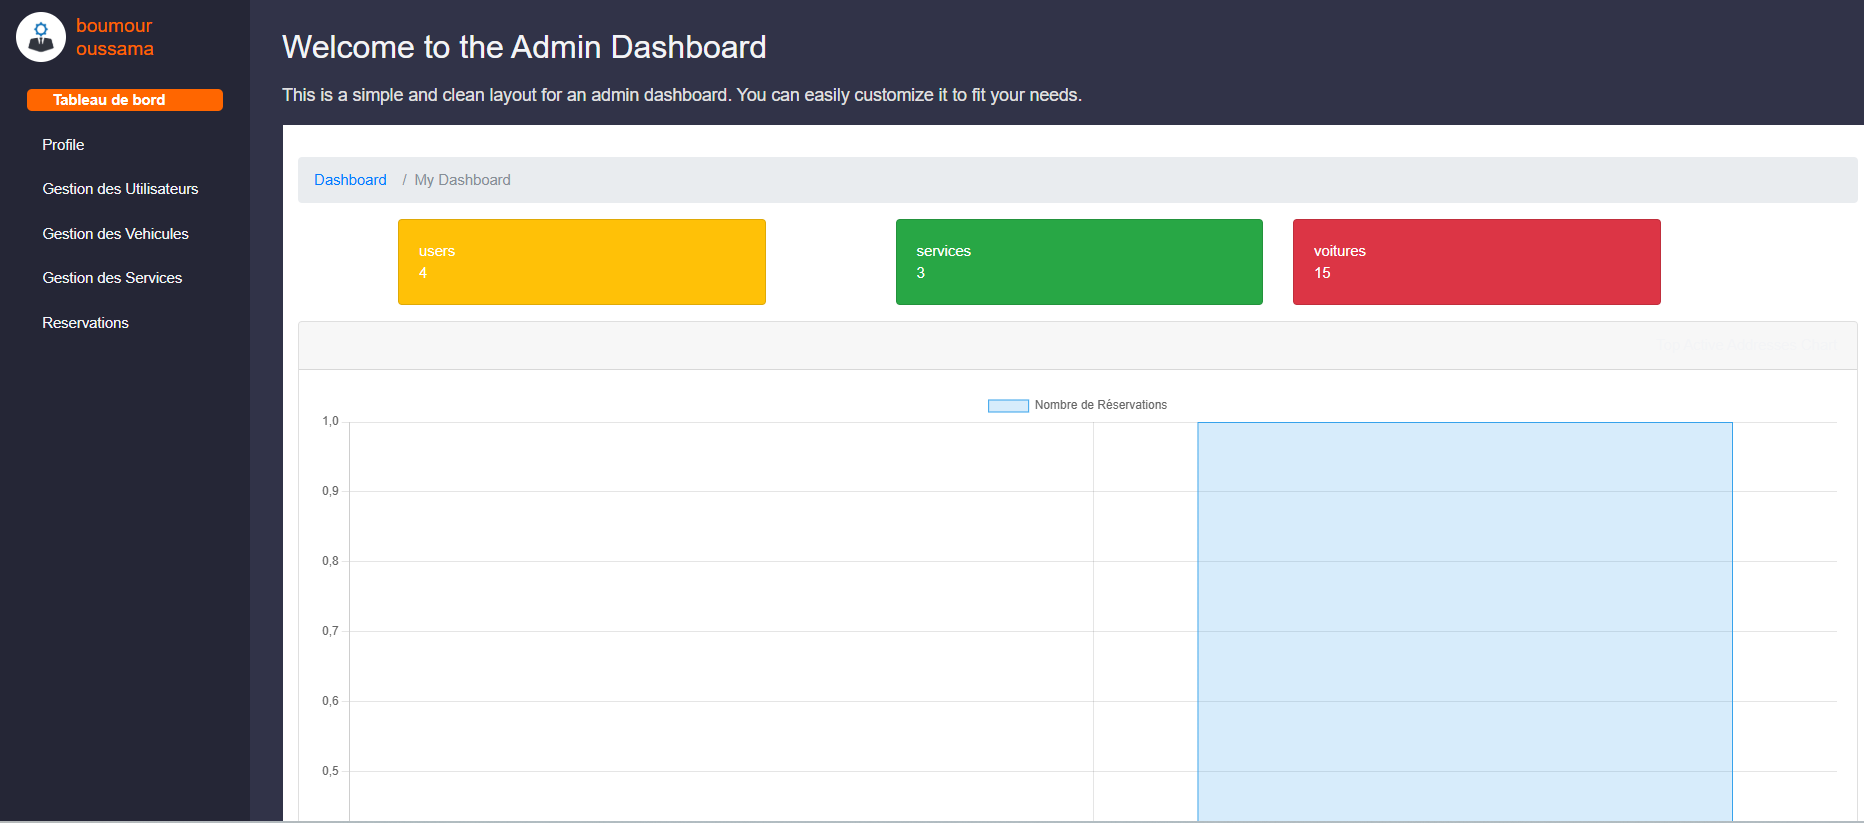Toggle the Nombre de Réservations legend label

(1100, 405)
